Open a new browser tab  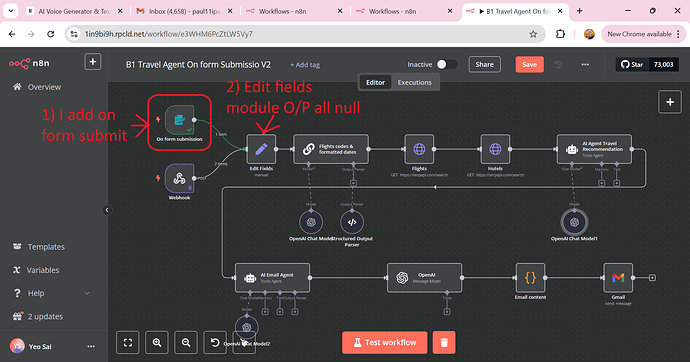coord(580,11)
